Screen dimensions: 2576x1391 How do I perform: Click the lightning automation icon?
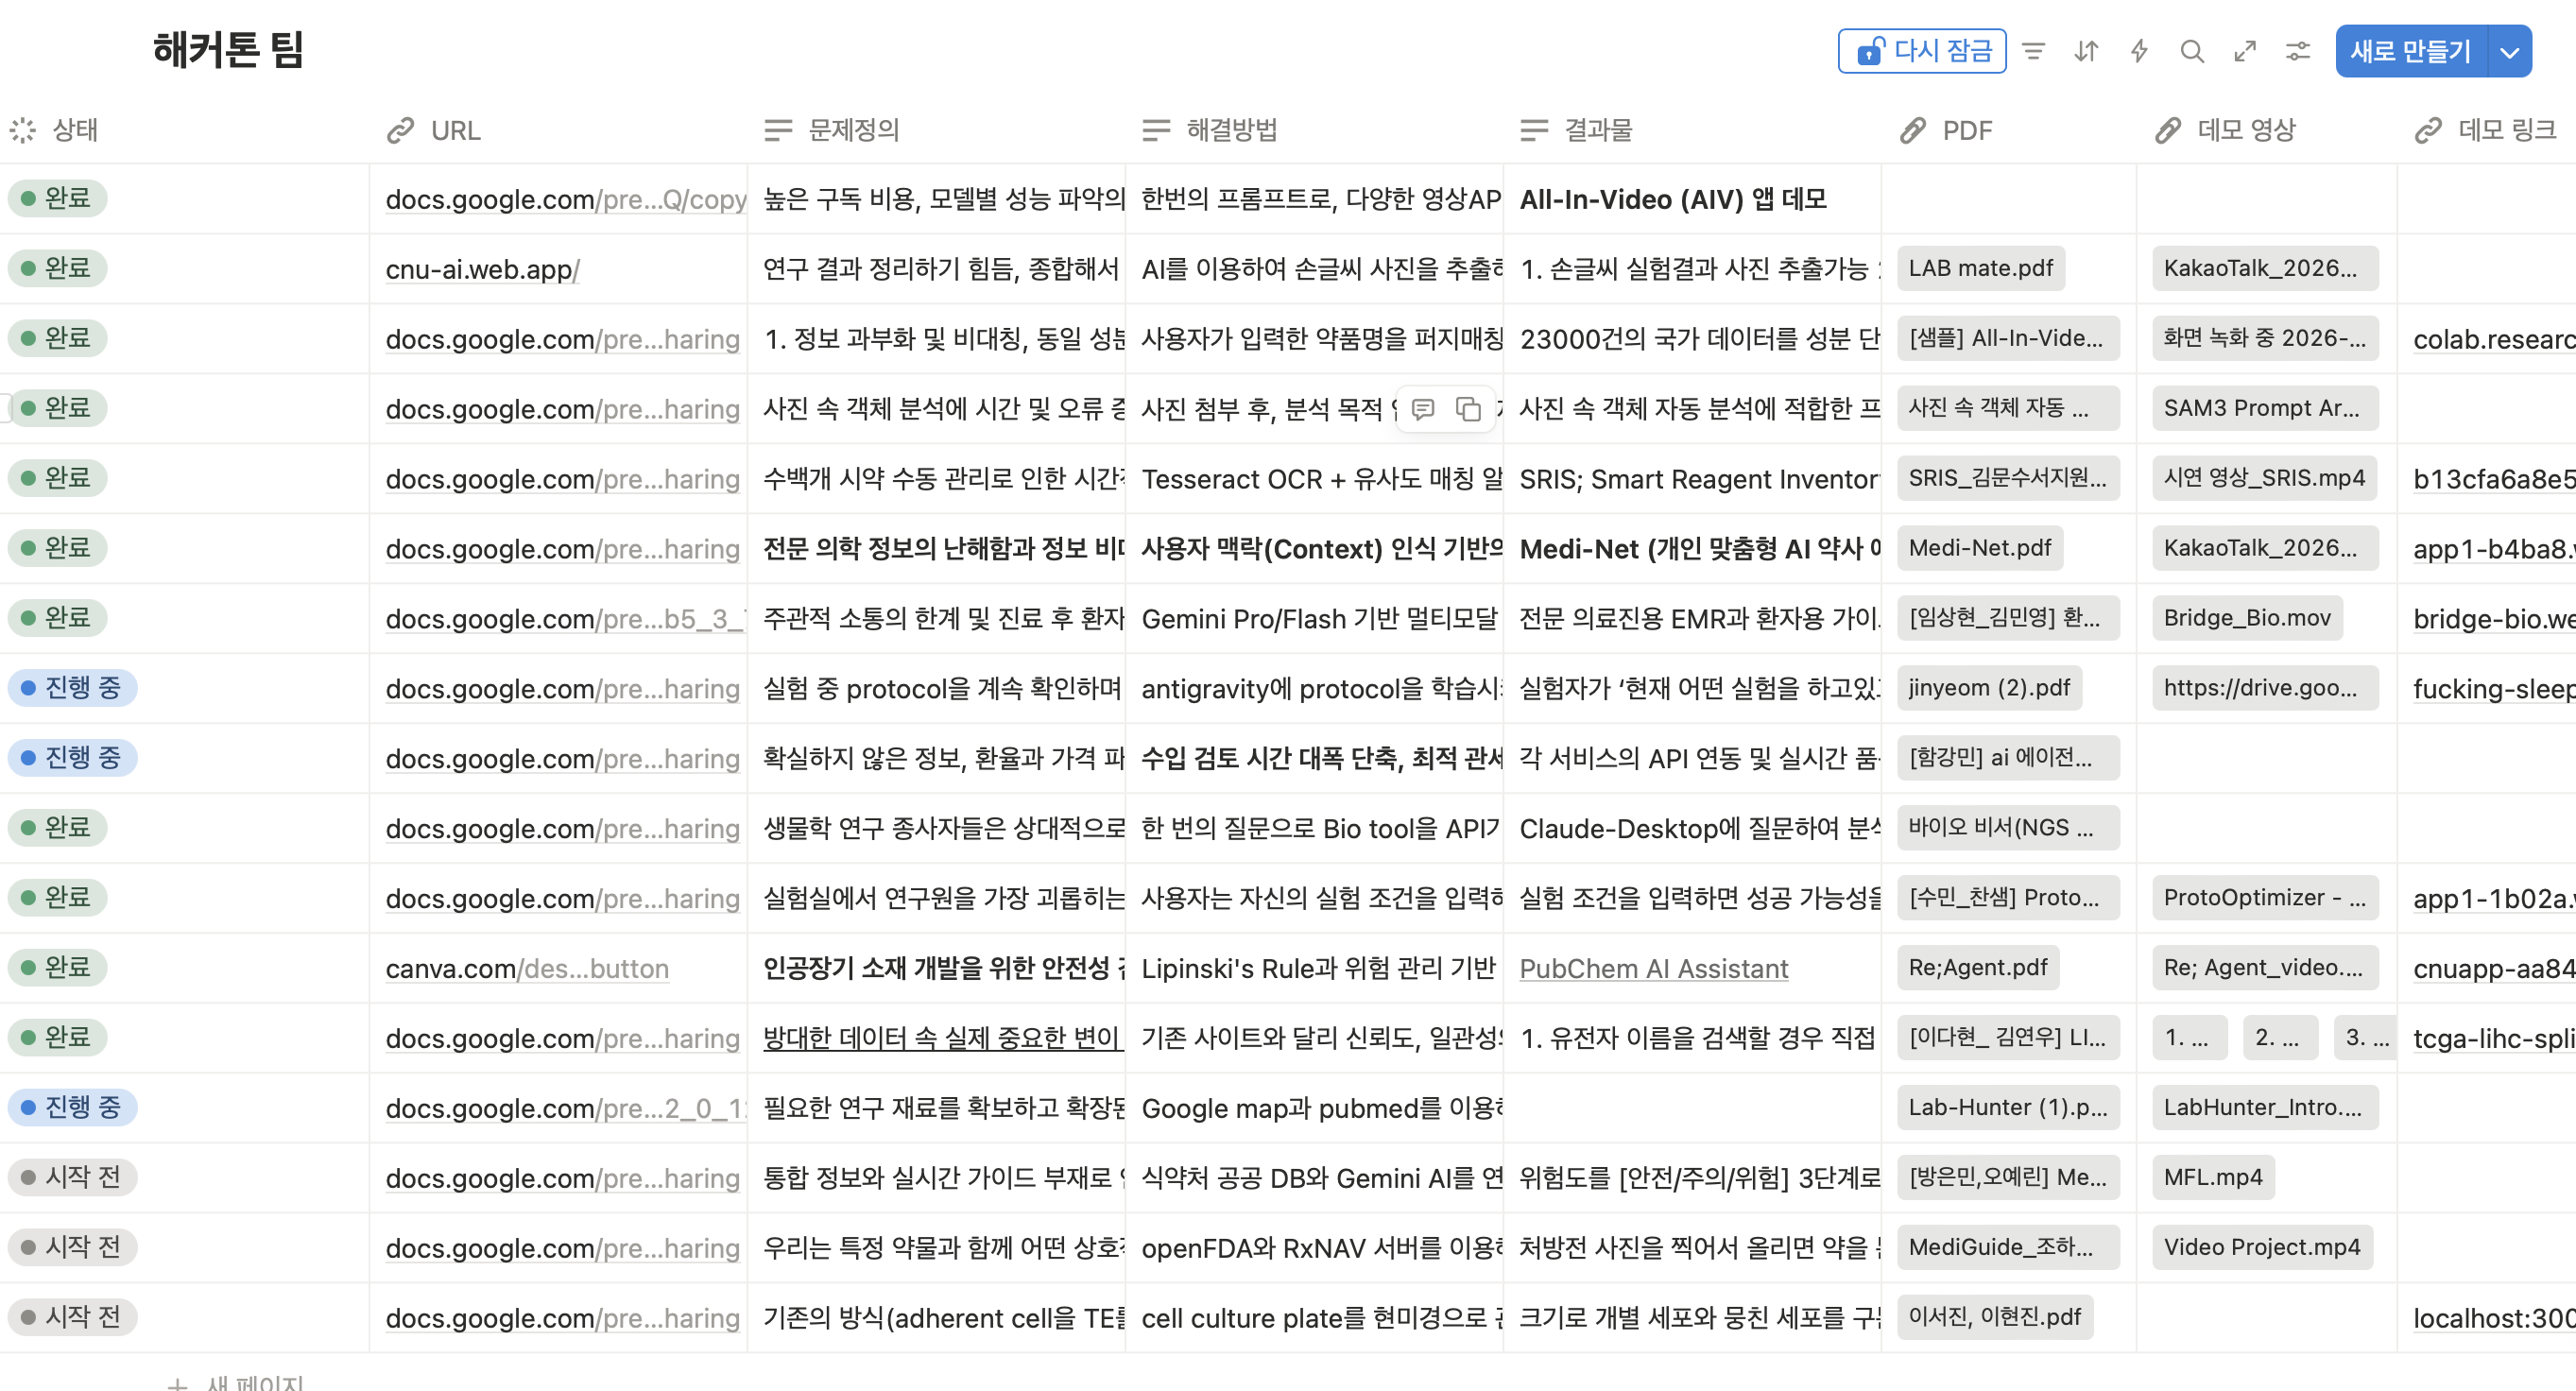point(2139,51)
